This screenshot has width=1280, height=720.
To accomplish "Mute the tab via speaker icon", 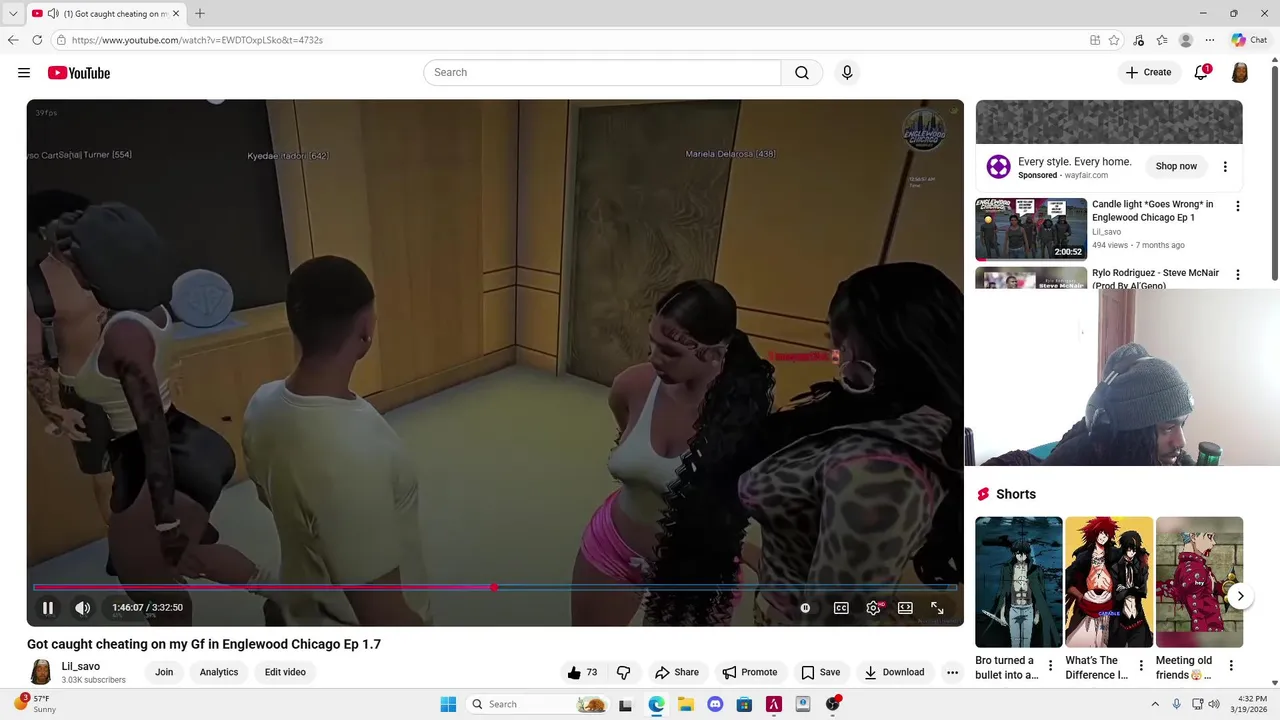I will tap(53, 14).
